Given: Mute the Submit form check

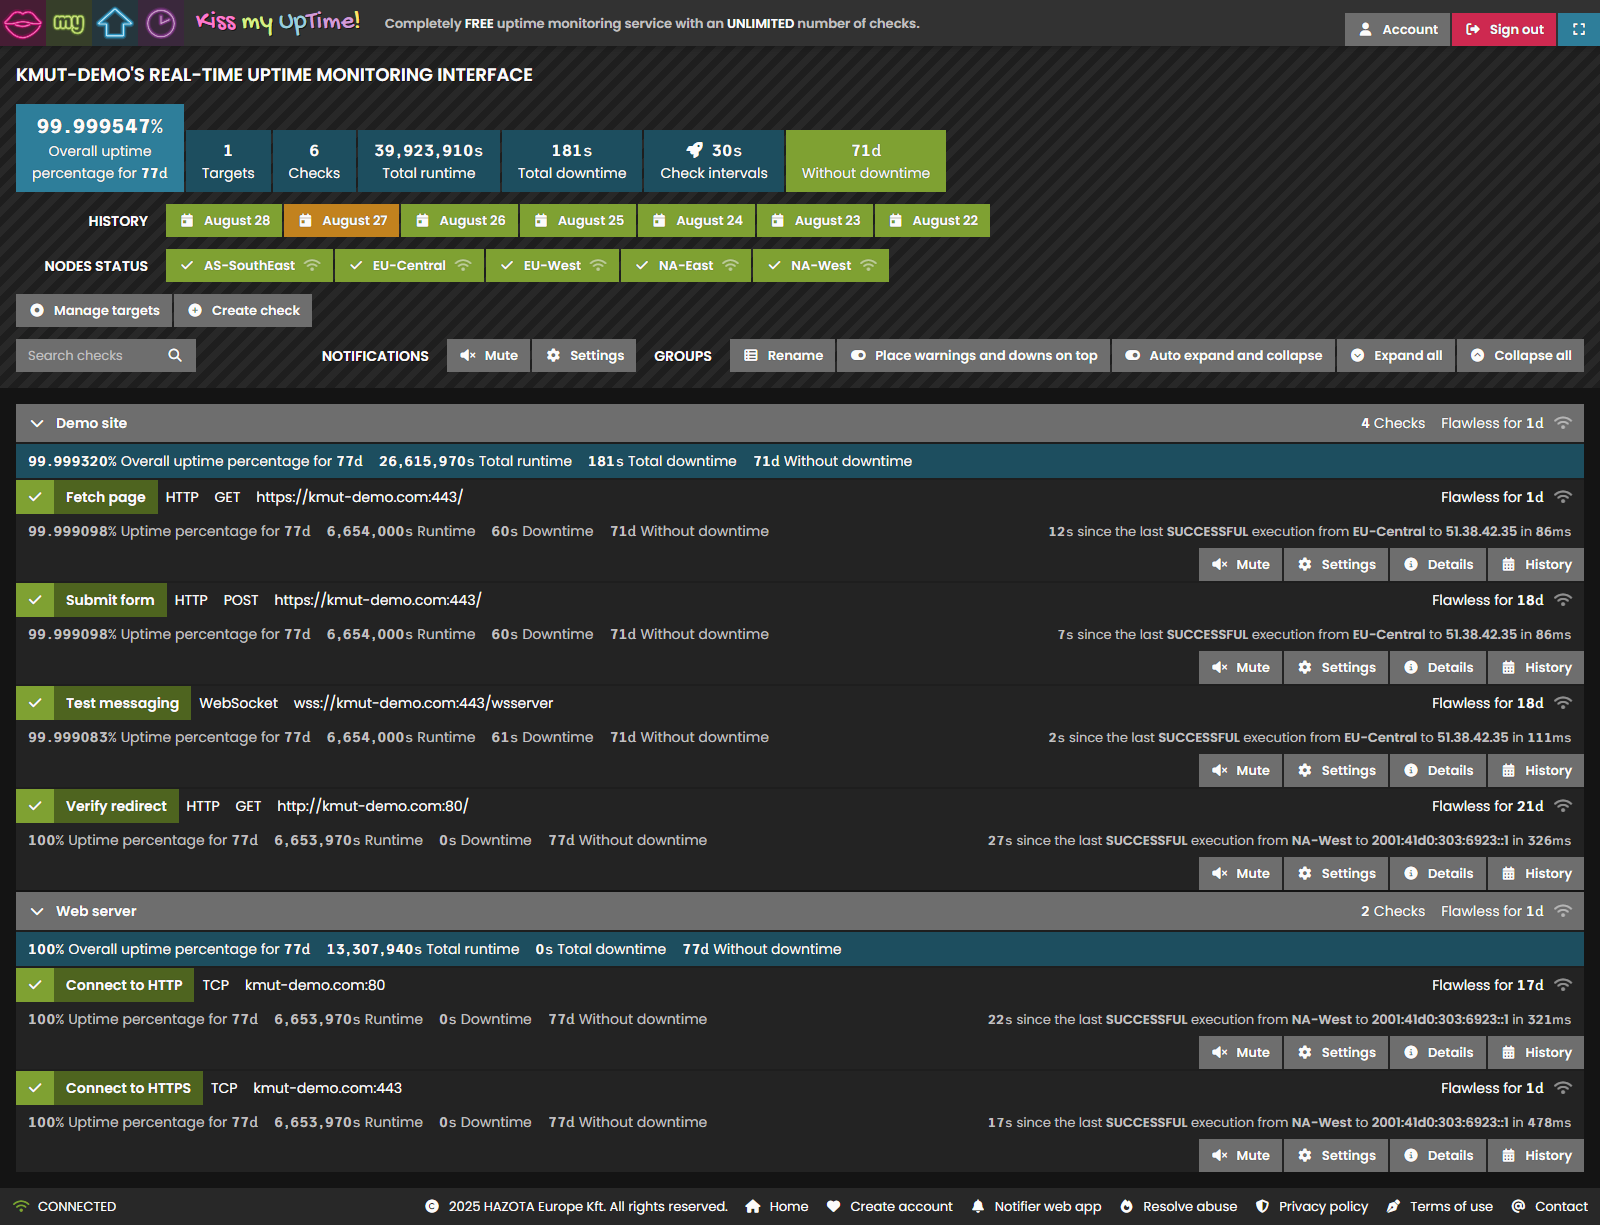Looking at the screenshot, I should [x=1240, y=667].
